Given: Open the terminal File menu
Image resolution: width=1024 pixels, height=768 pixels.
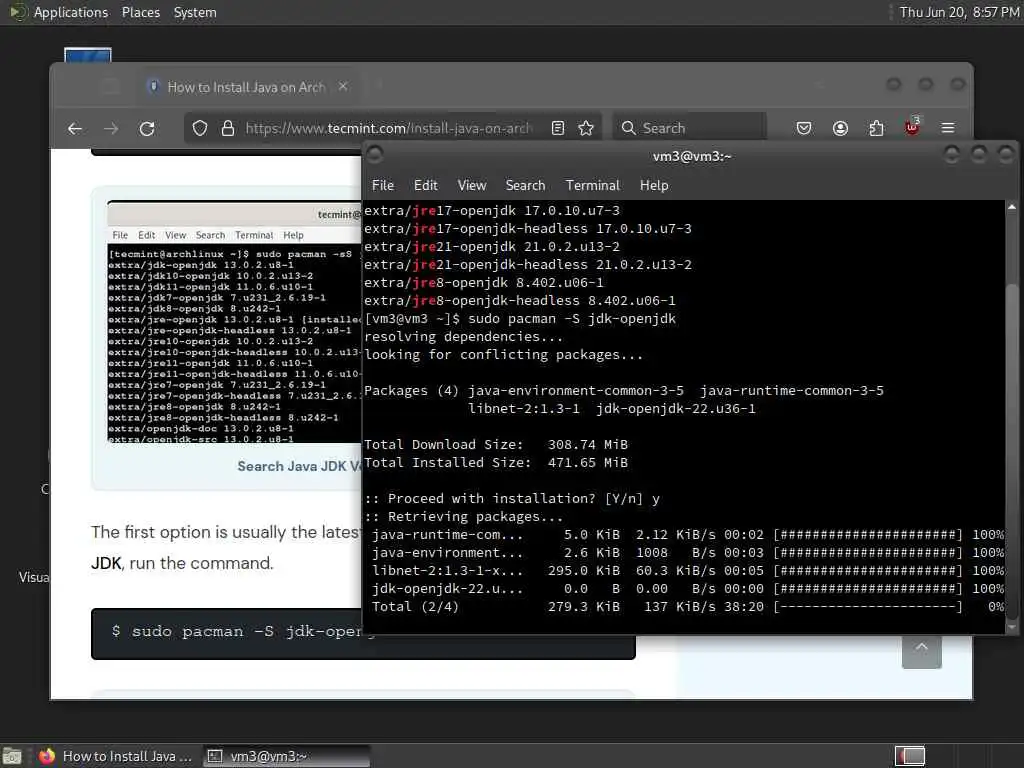Looking at the screenshot, I should pos(383,185).
